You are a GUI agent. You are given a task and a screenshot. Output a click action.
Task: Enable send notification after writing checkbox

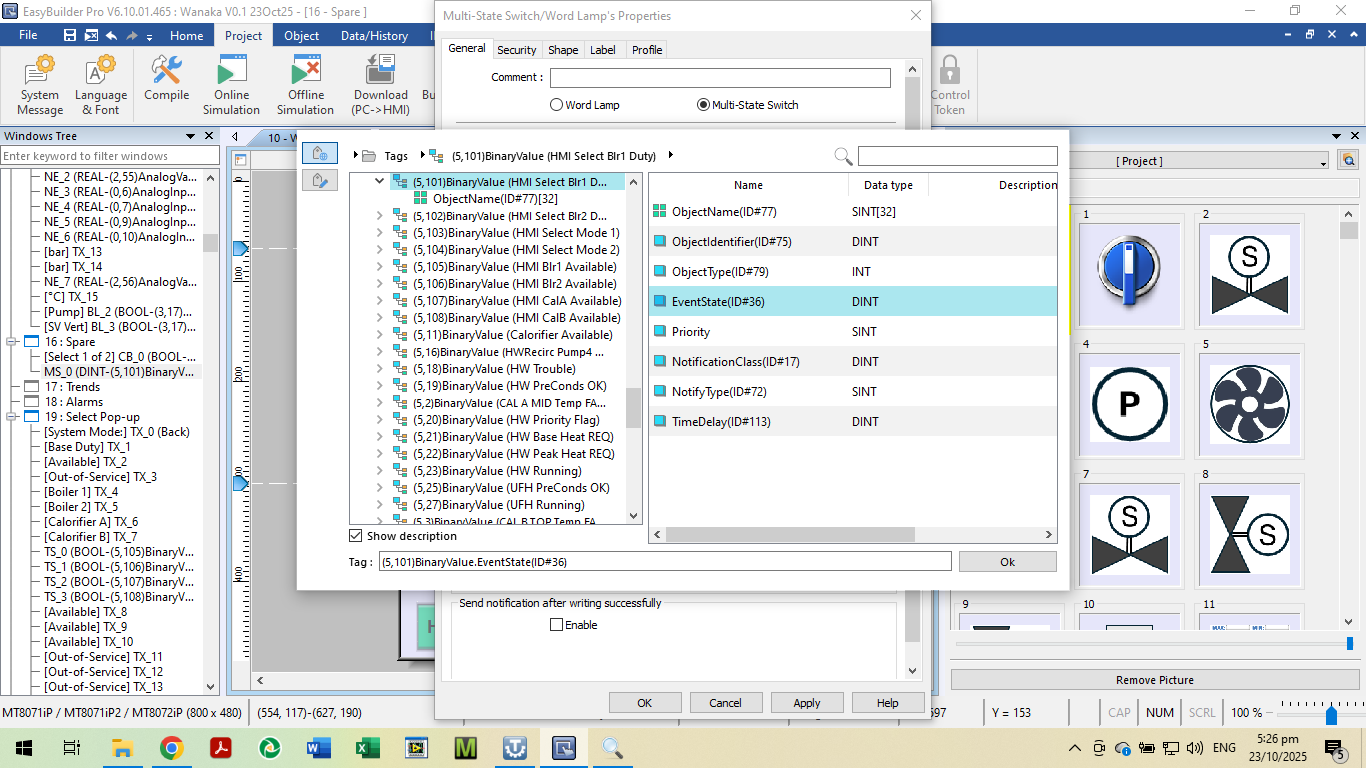pos(557,625)
